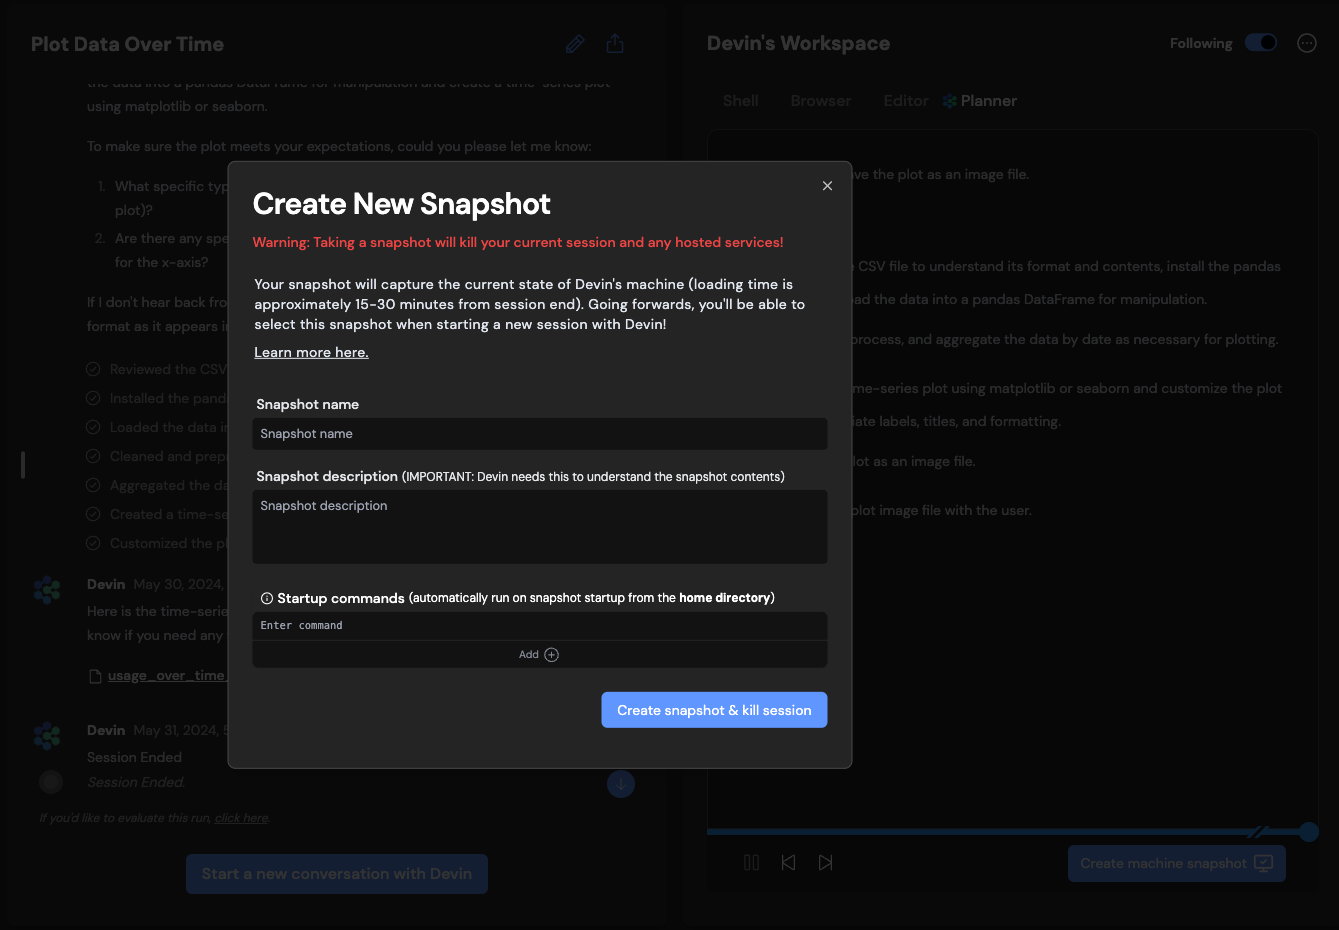Open the Learn more here link
1339x930 pixels.
pos(311,352)
